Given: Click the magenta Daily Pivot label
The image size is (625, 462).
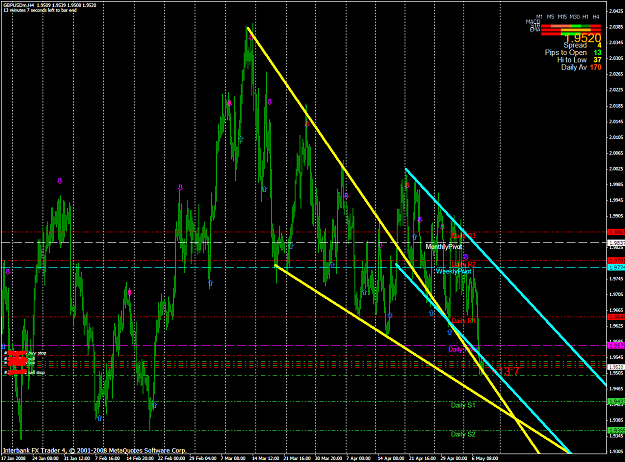Looking at the screenshot, I should [463, 350].
